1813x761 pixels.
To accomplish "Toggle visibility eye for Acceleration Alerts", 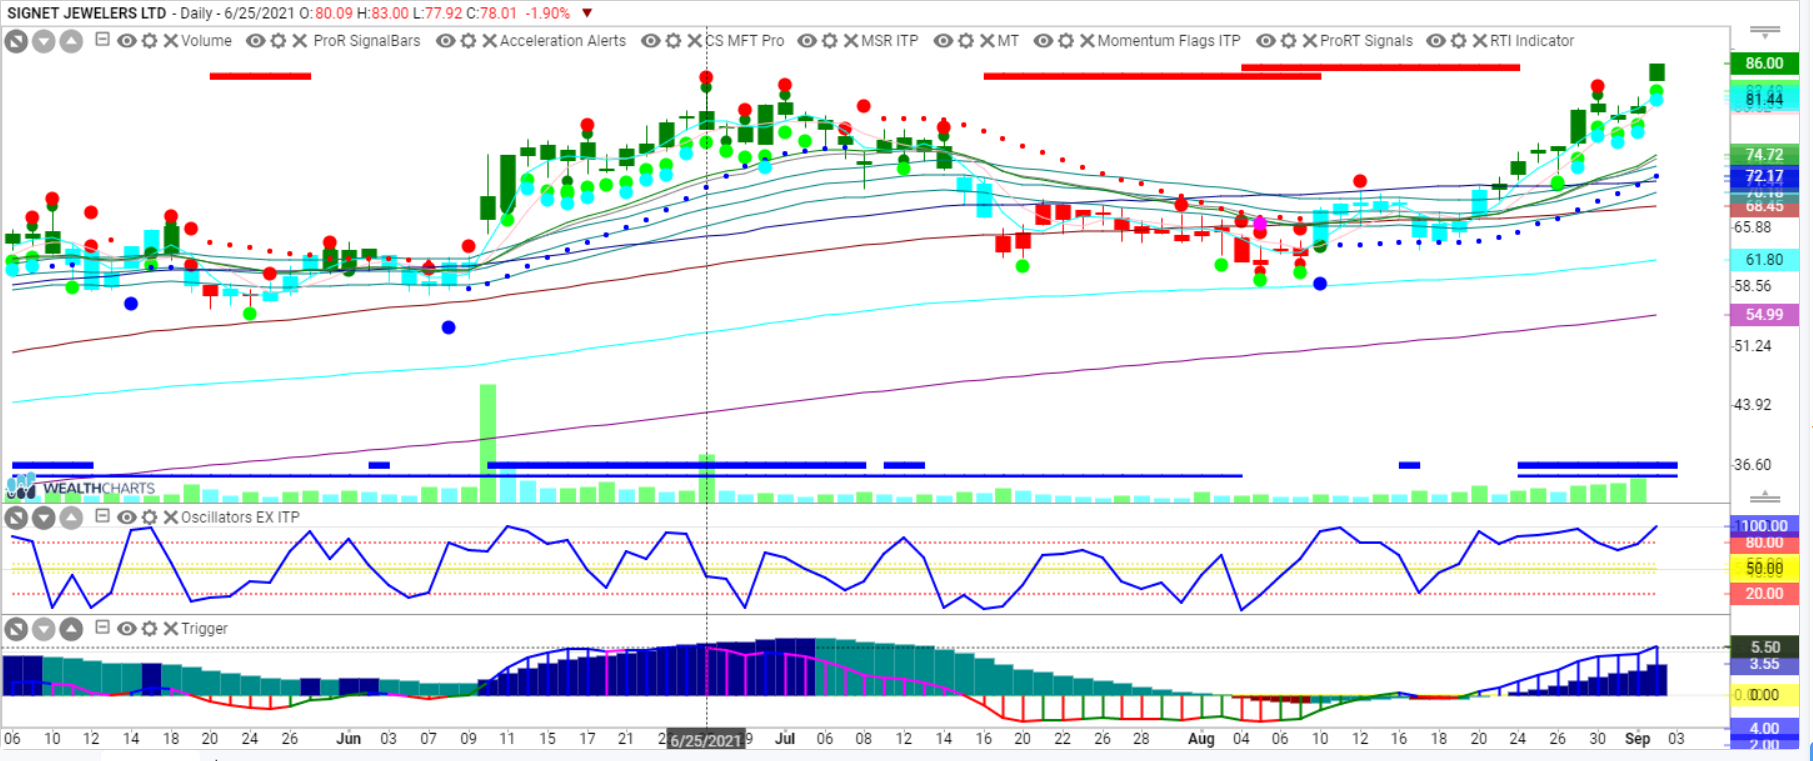I will click(446, 41).
